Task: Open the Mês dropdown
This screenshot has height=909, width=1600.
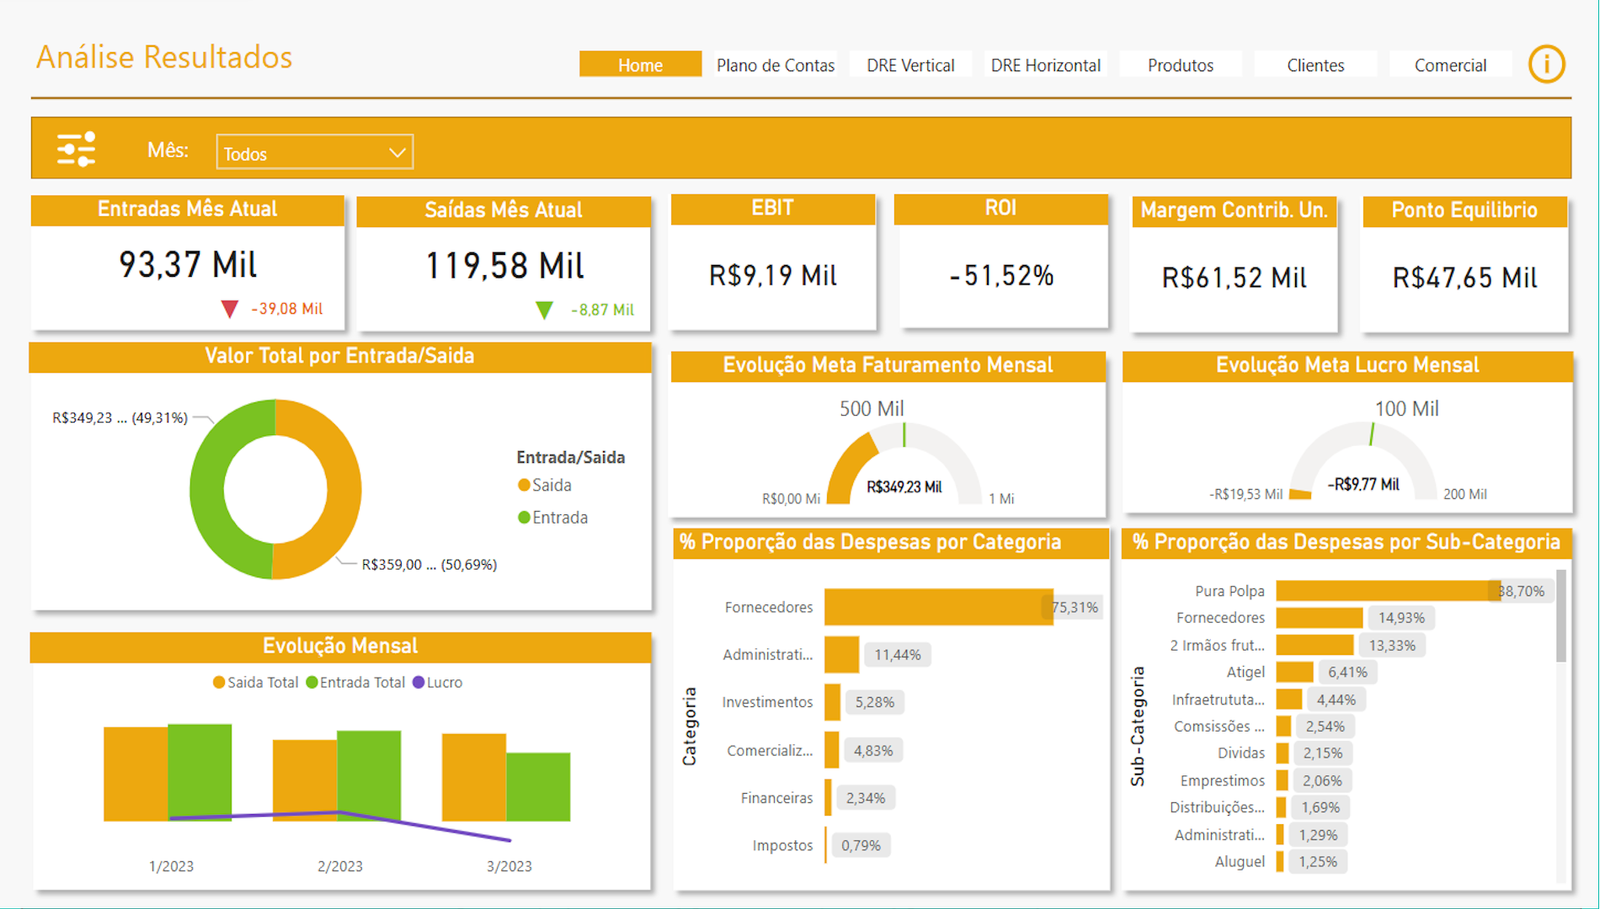Action: (x=300, y=153)
